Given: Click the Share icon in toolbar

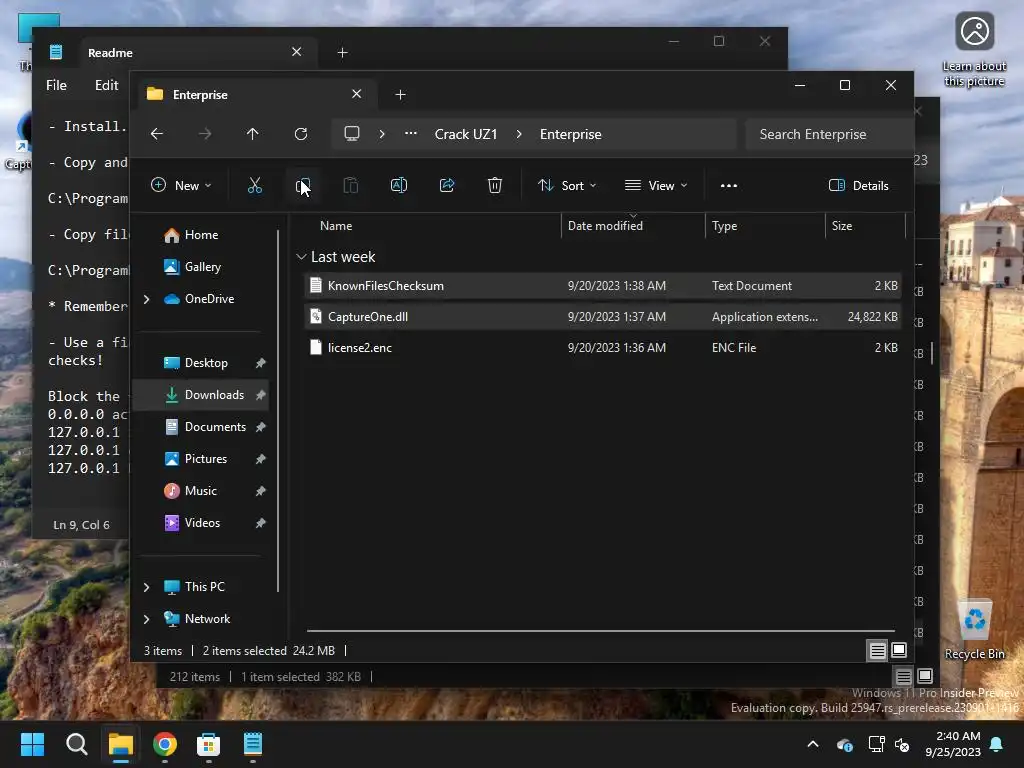Looking at the screenshot, I should tap(447, 185).
